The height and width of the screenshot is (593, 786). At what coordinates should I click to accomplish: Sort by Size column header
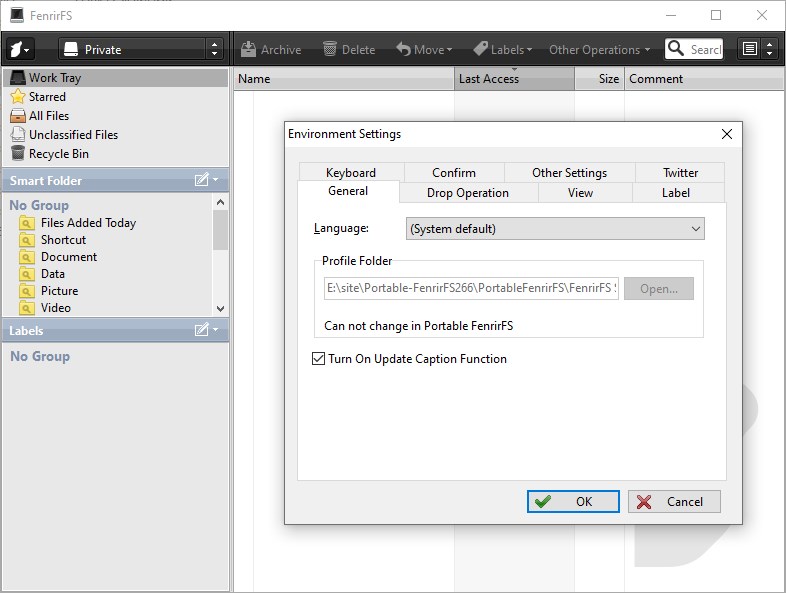(600, 79)
